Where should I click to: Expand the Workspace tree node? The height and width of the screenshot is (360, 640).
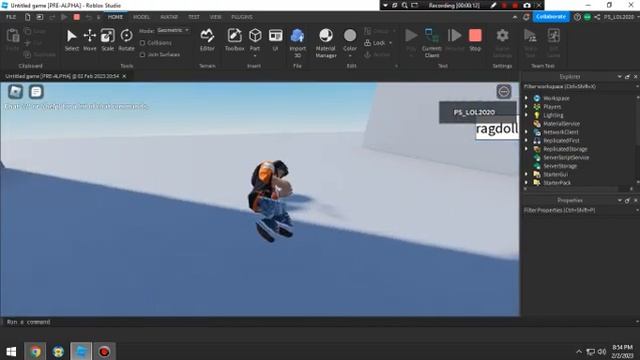coord(526,98)
